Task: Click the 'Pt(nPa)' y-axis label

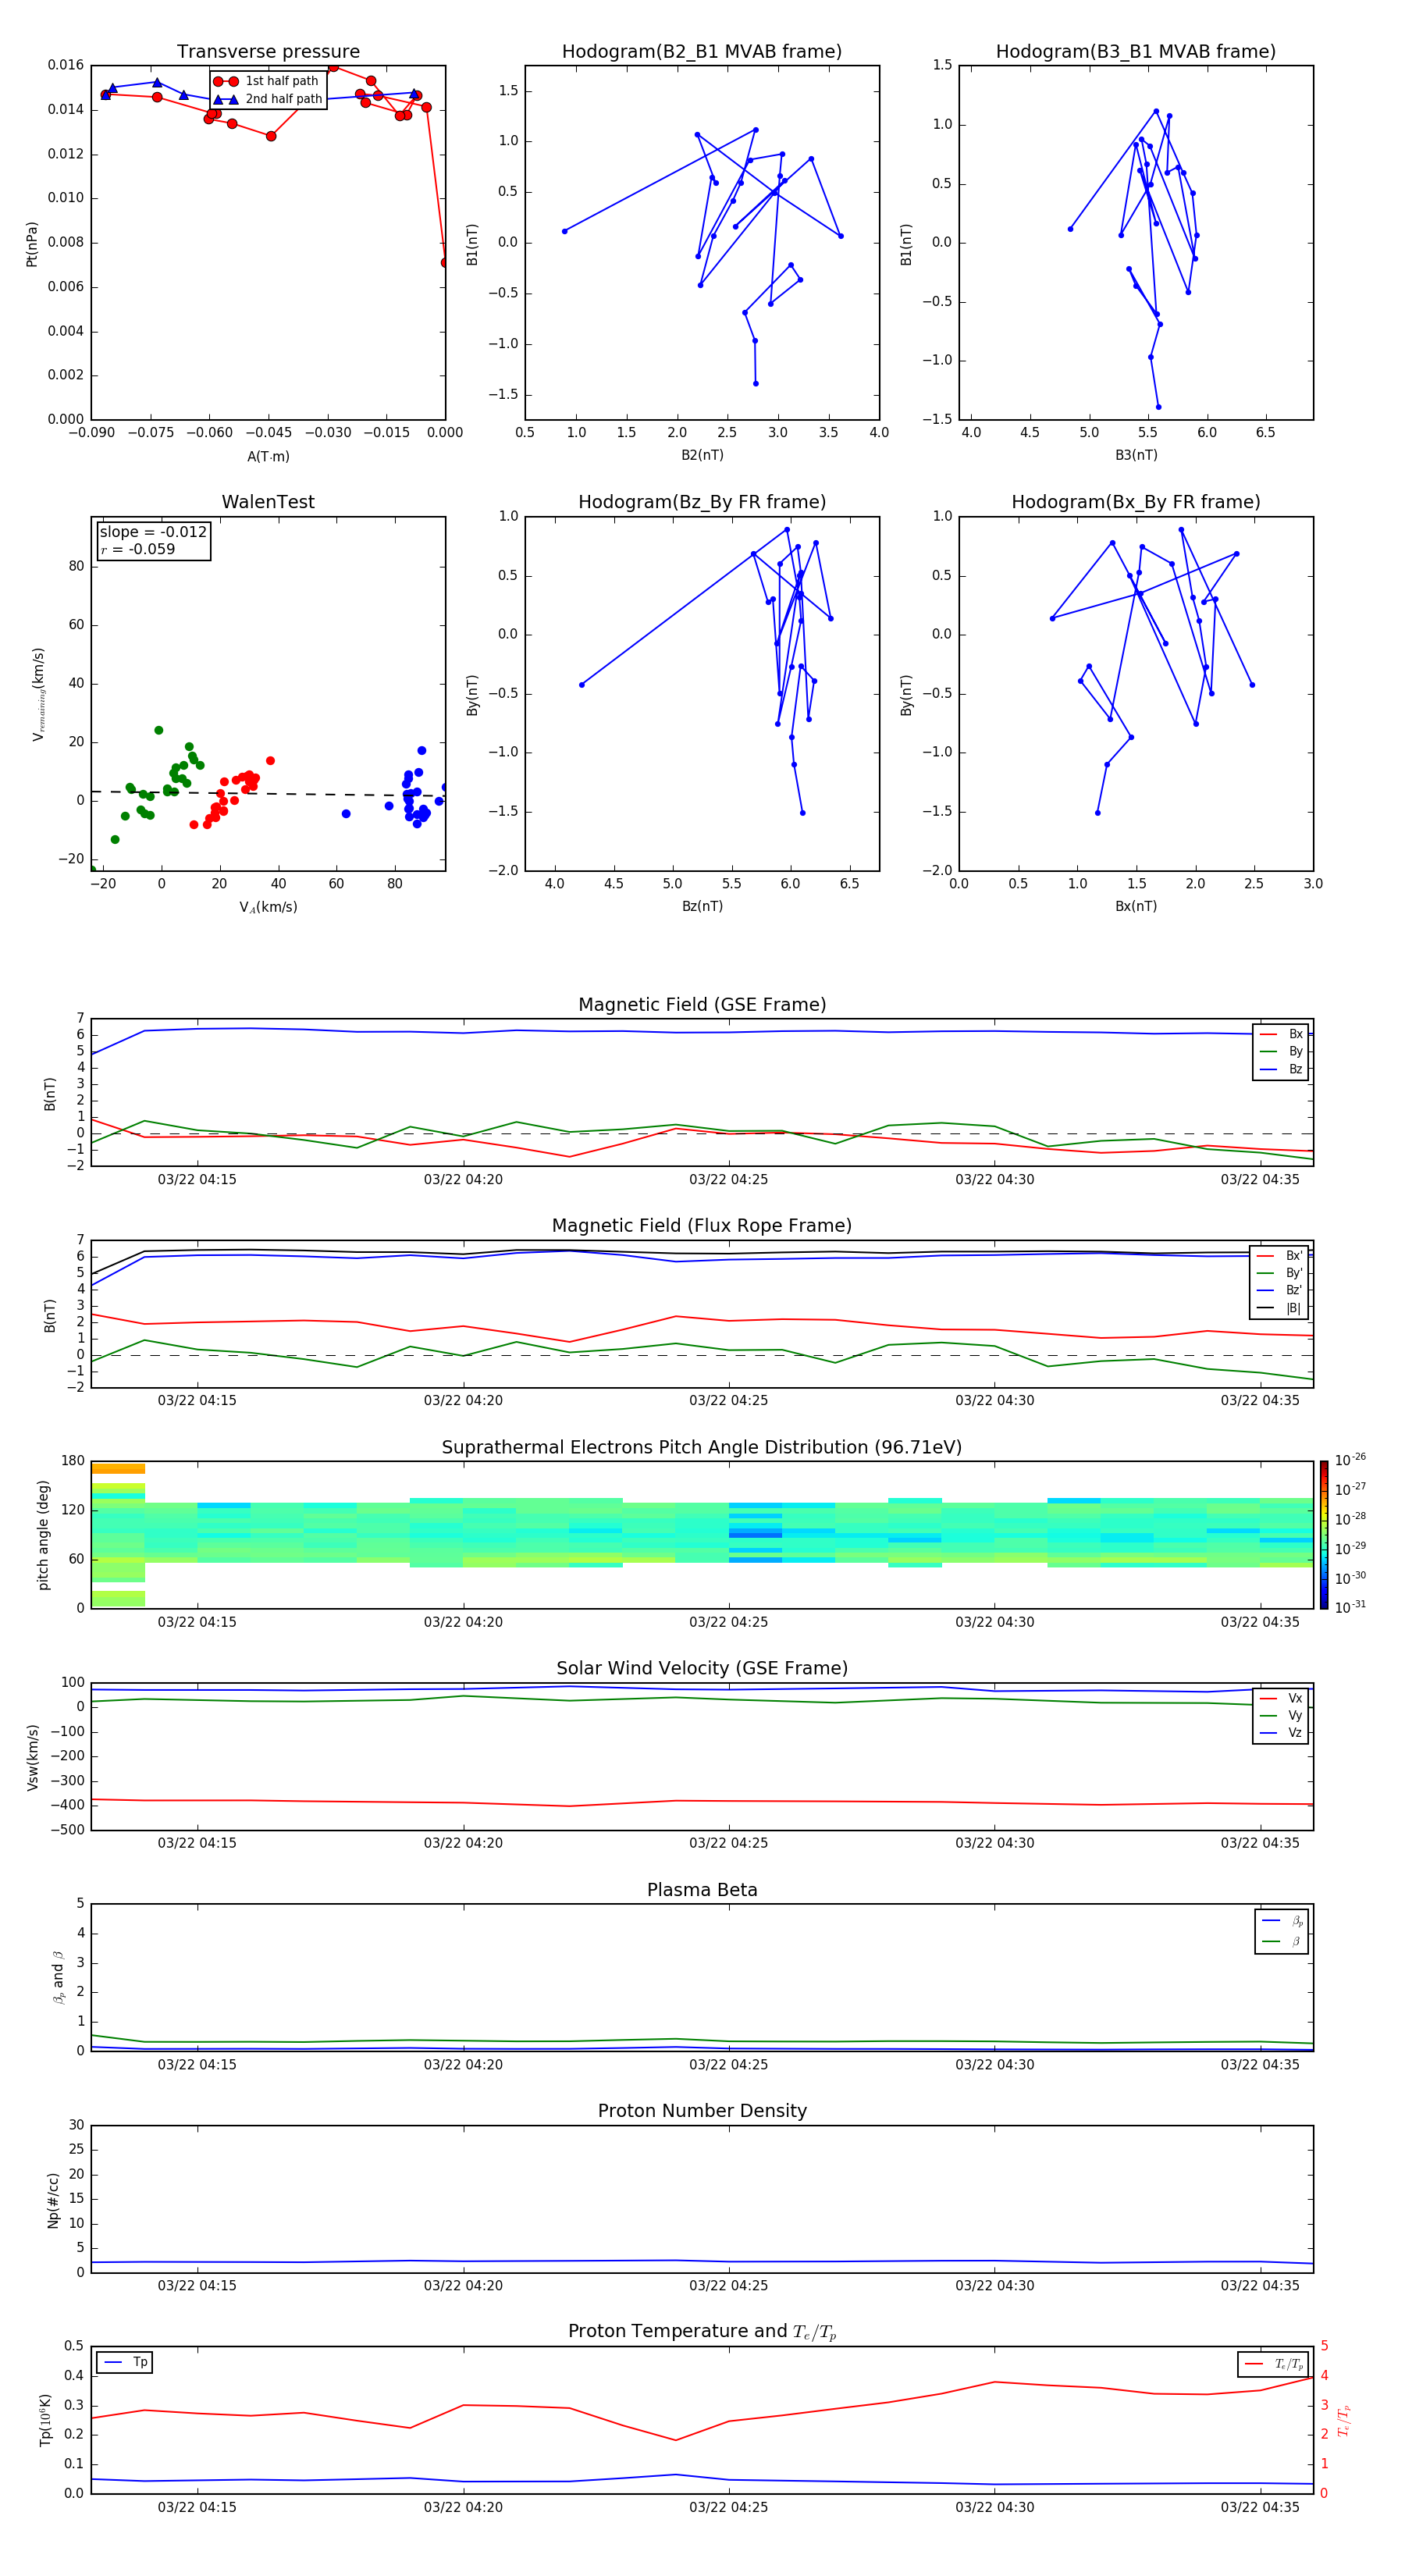Action: 32,243
